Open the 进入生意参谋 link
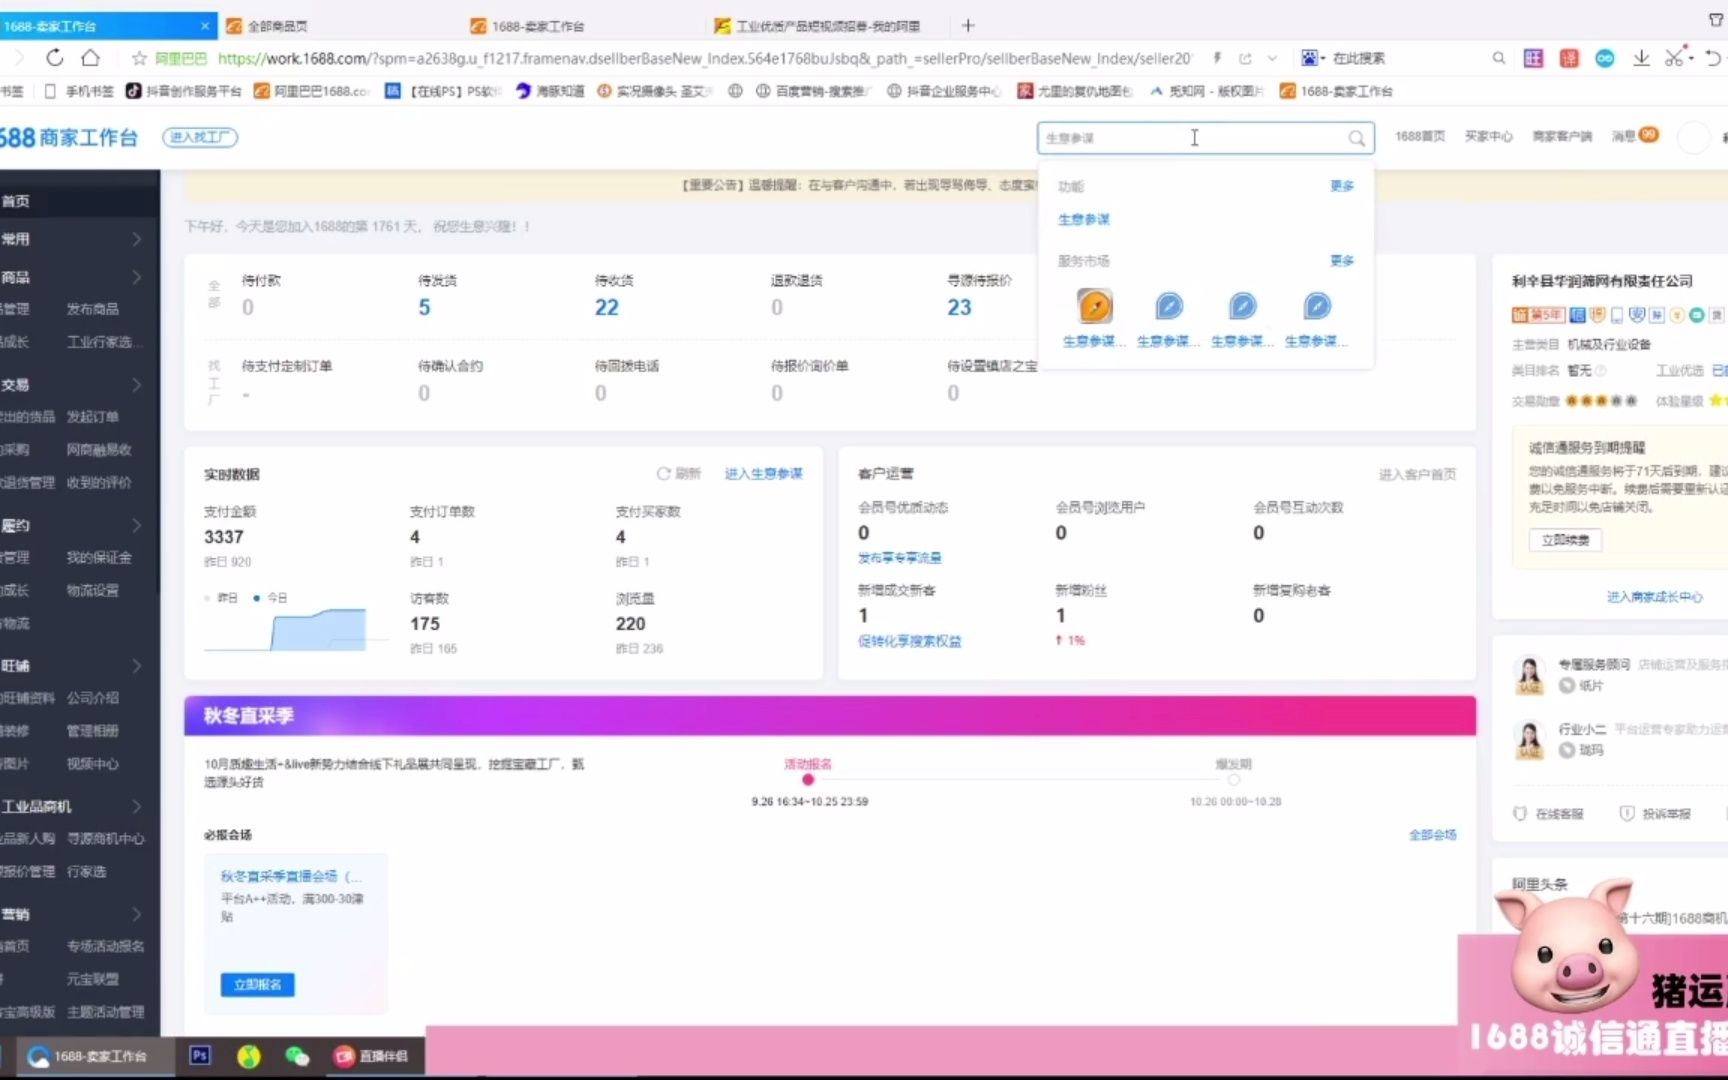Screen dimensions: 1728x1080 click(x=764, y=474)
